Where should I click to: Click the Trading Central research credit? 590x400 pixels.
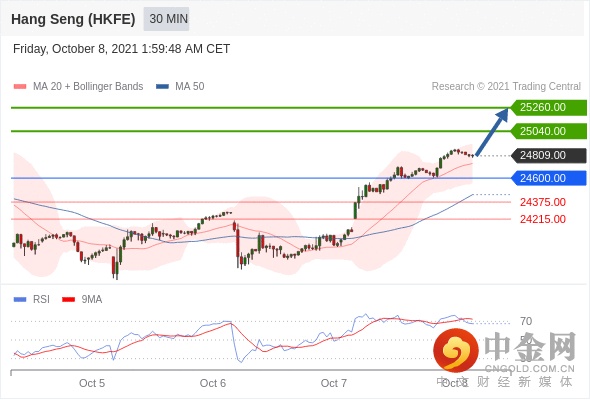(x=506, y=87)
